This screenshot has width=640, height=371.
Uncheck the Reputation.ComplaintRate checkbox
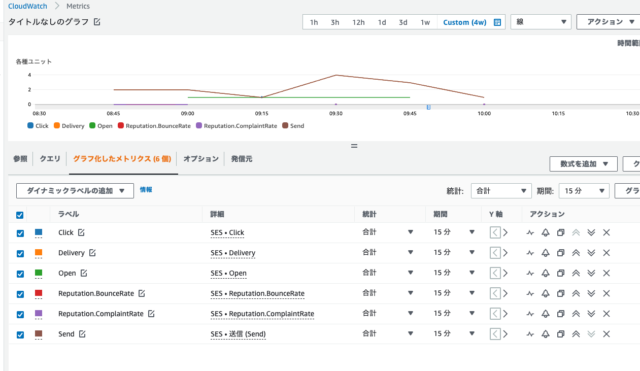coord(20,314)
